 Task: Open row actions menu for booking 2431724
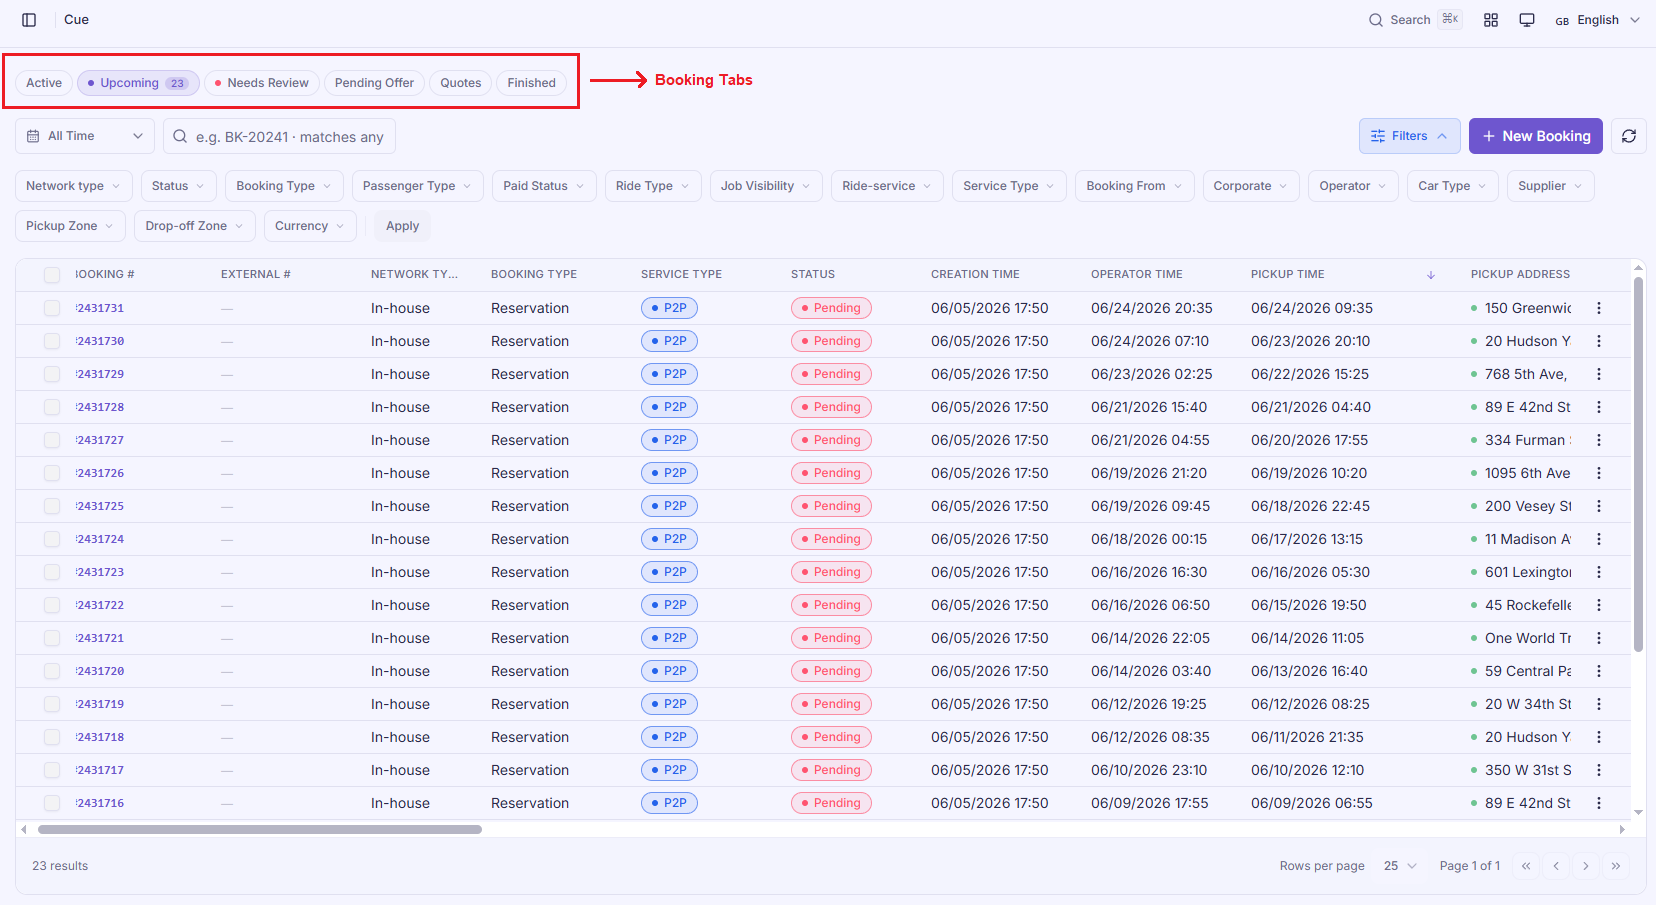pos(1599,539)
